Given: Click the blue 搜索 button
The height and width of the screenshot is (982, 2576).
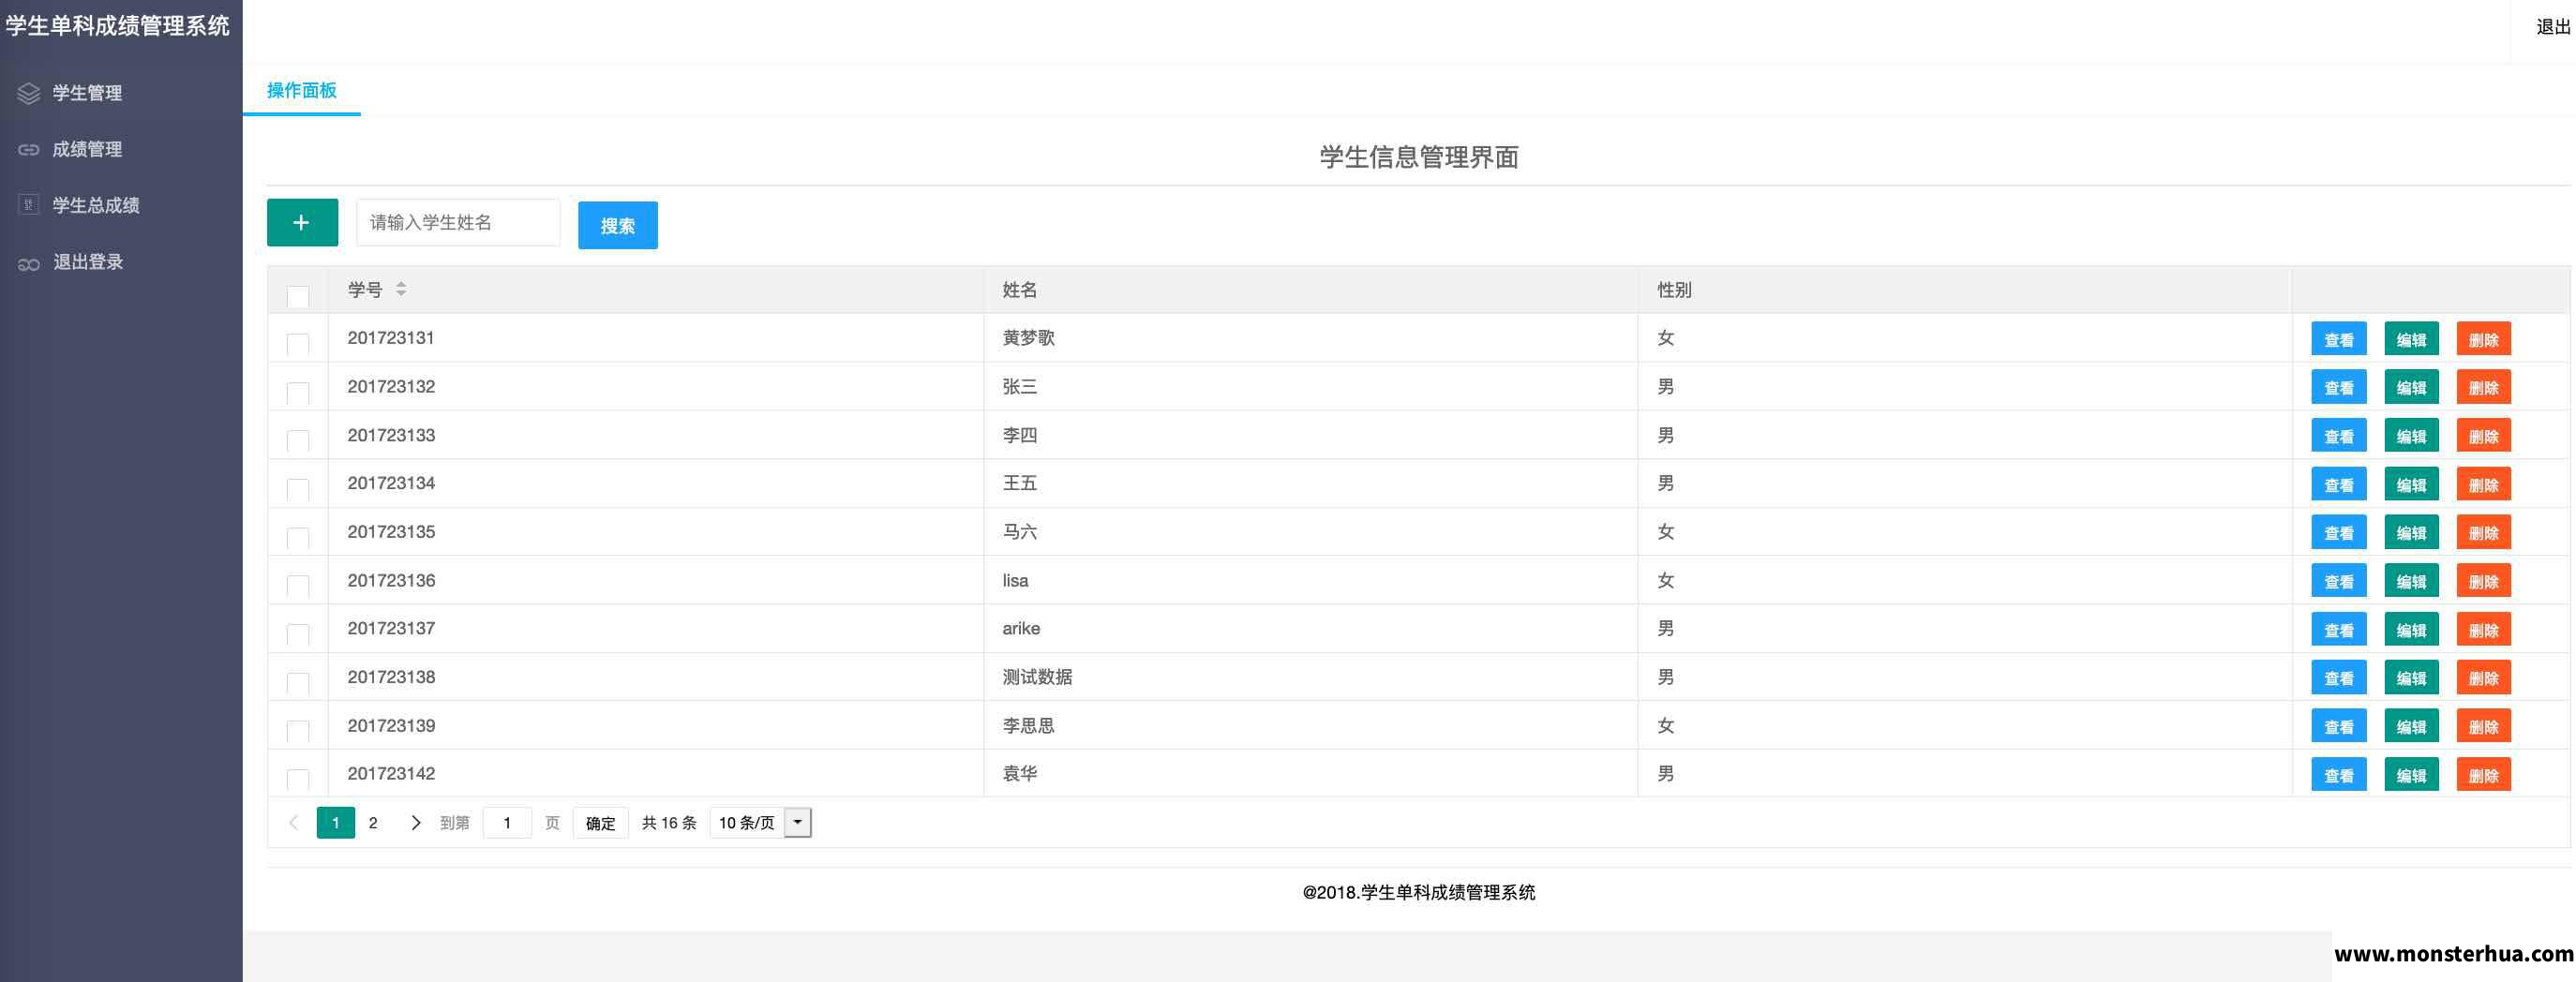Looking at the screenshot, I should 618,225.
